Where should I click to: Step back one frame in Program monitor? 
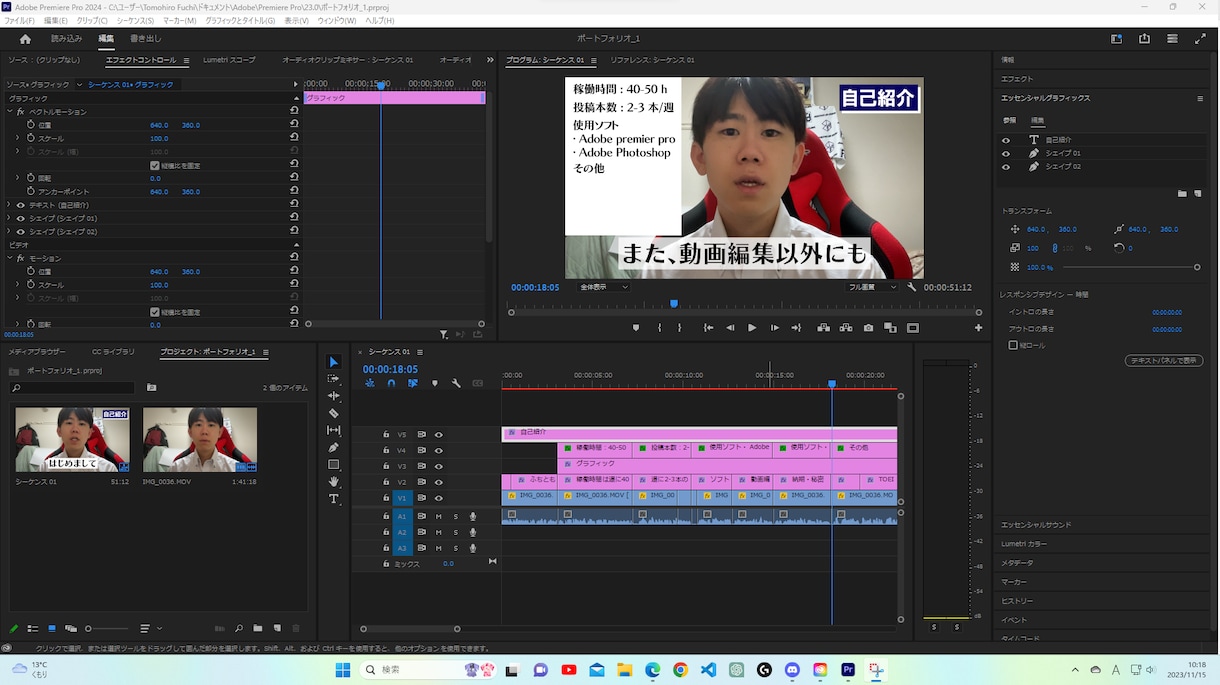(730, 328)
